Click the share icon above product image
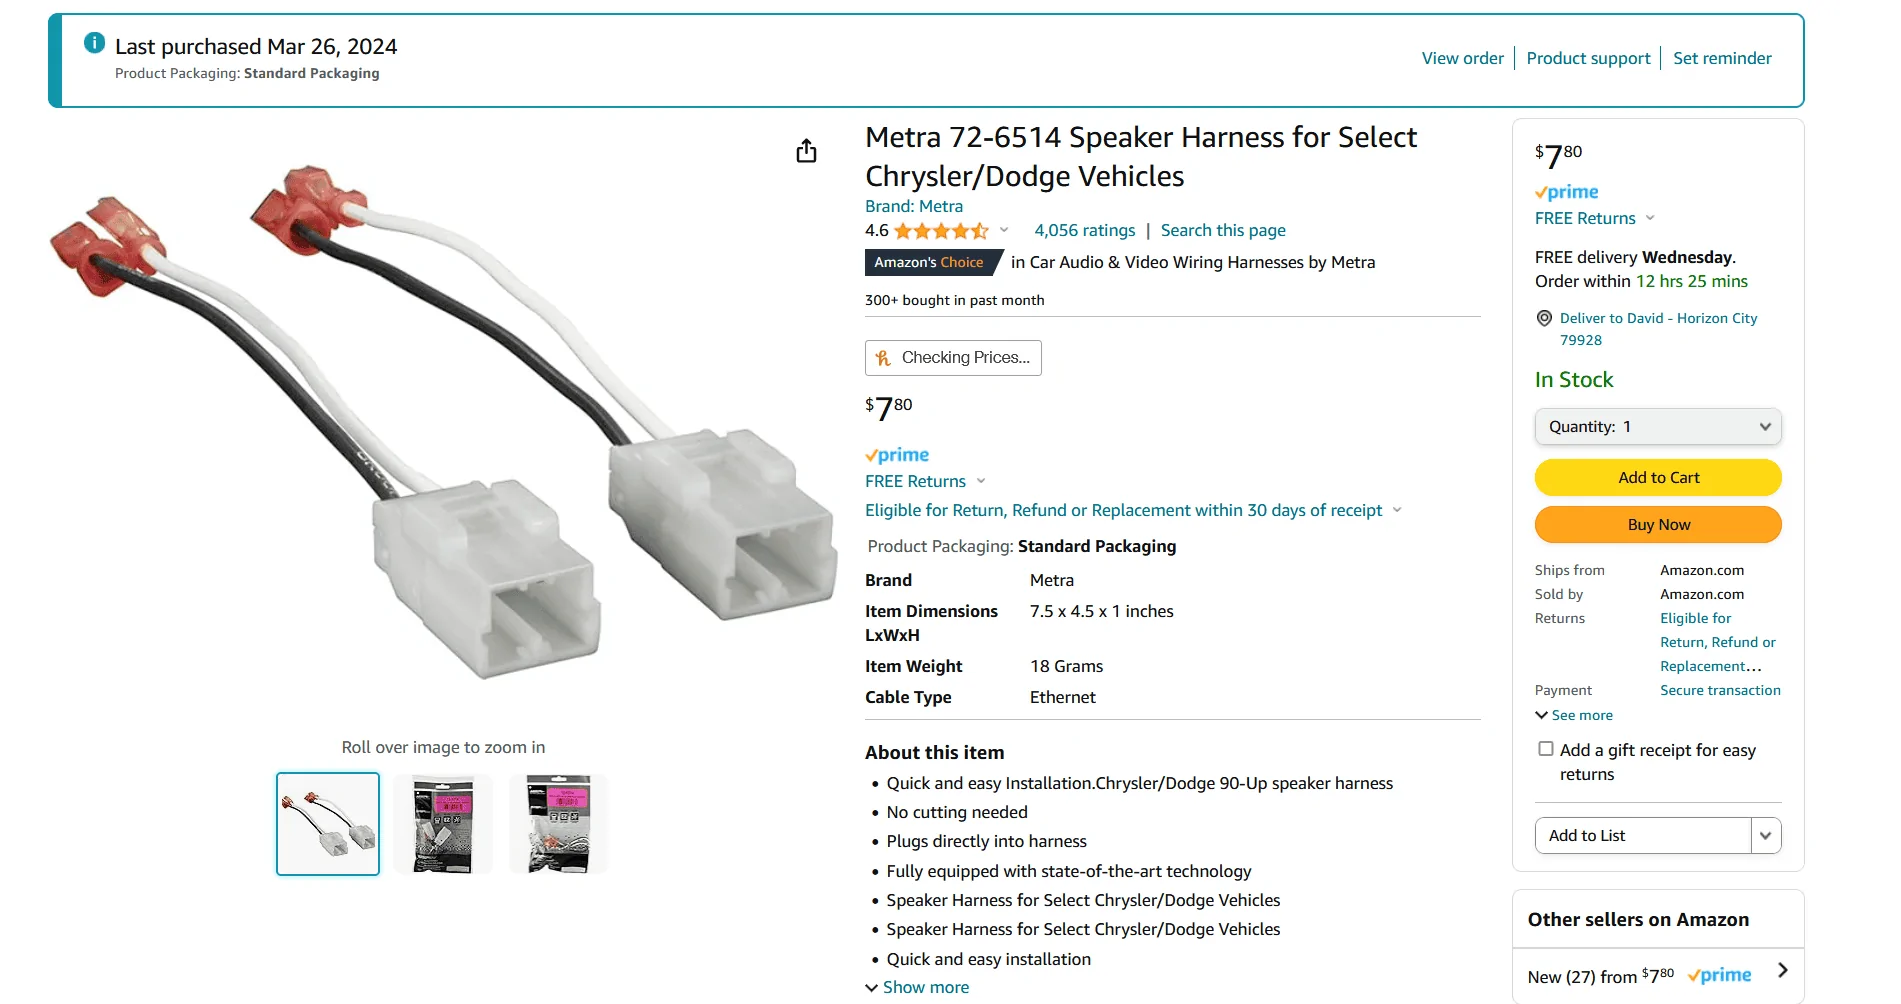This screenshot has height=1004, width=1901. [x=806, y=151]
